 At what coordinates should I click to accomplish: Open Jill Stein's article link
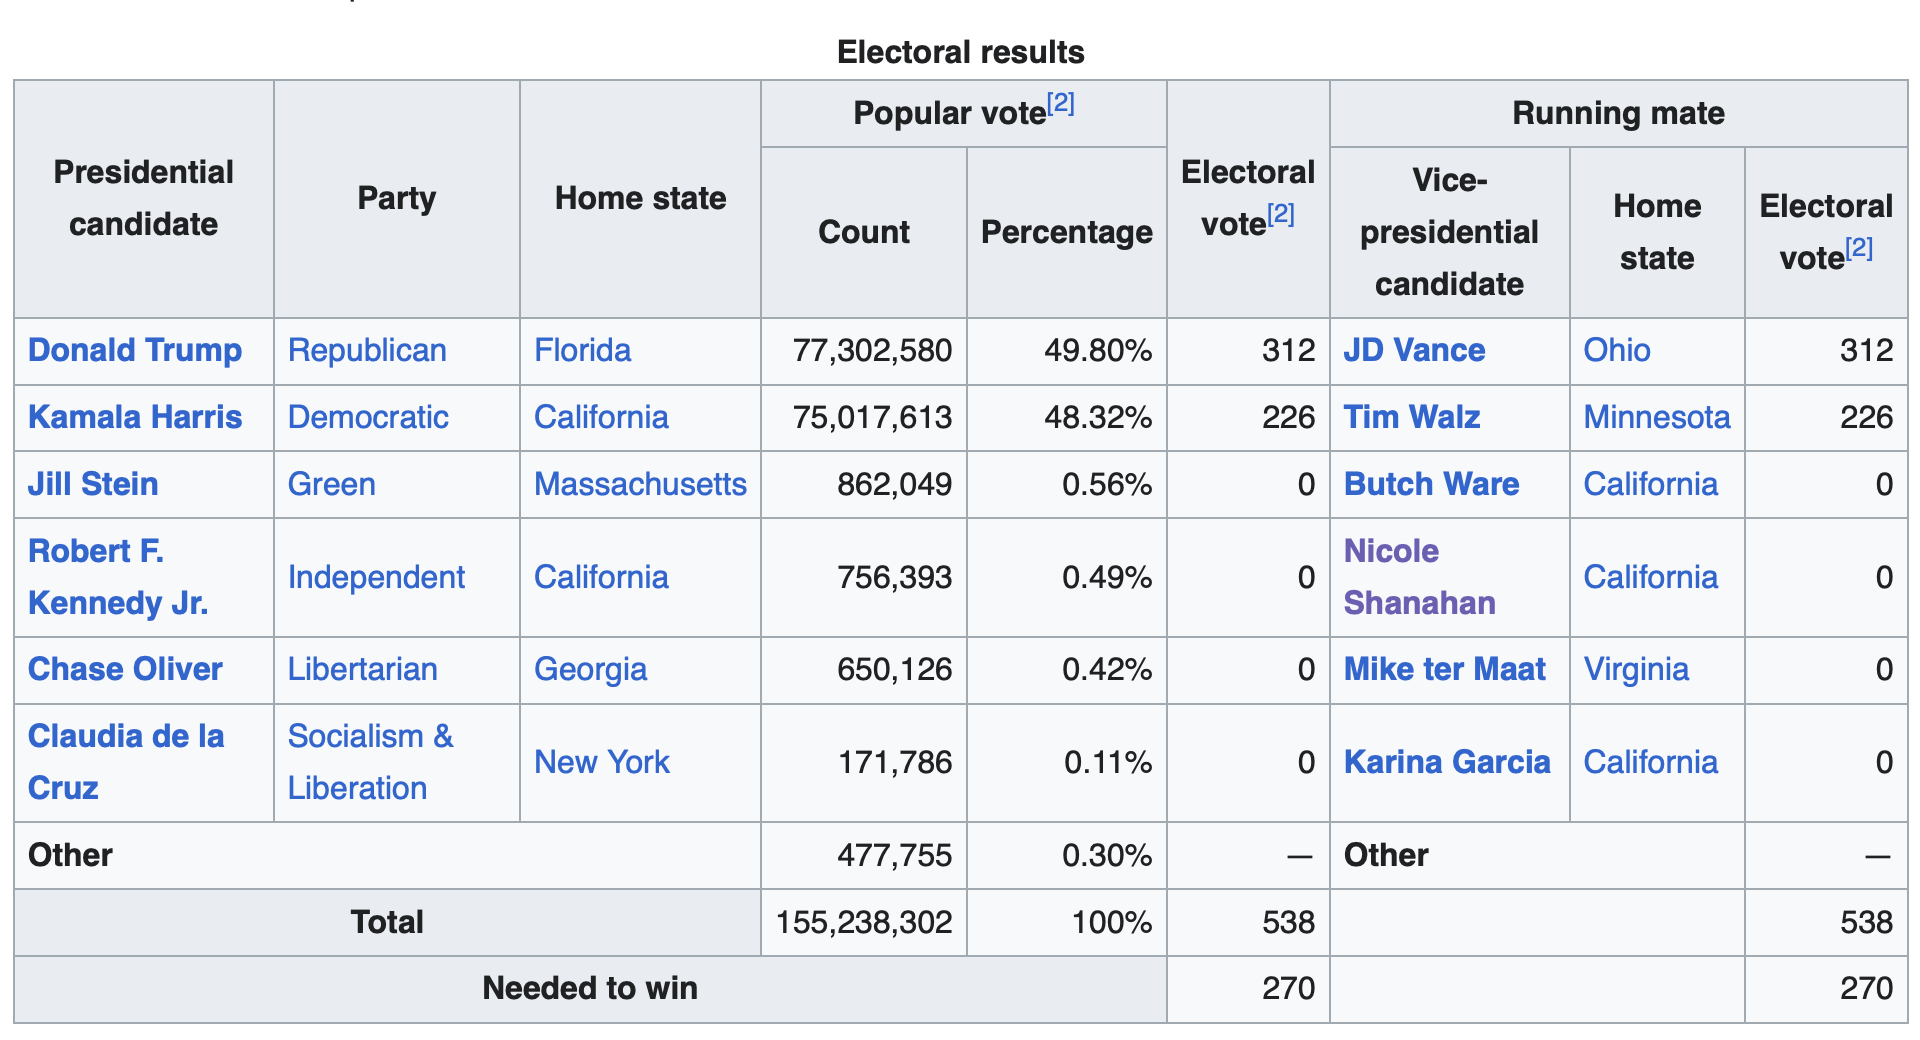(x=93, y=484)
